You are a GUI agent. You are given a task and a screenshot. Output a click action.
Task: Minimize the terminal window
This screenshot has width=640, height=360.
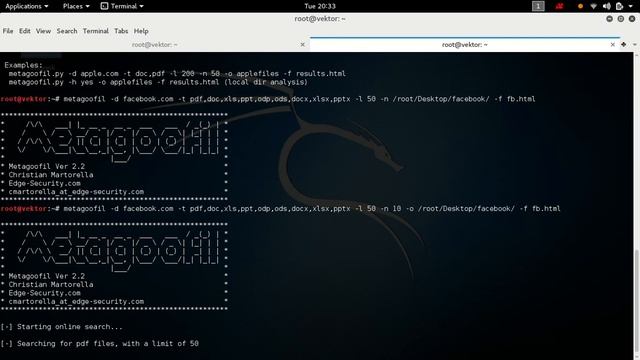(x=609, y=19)
